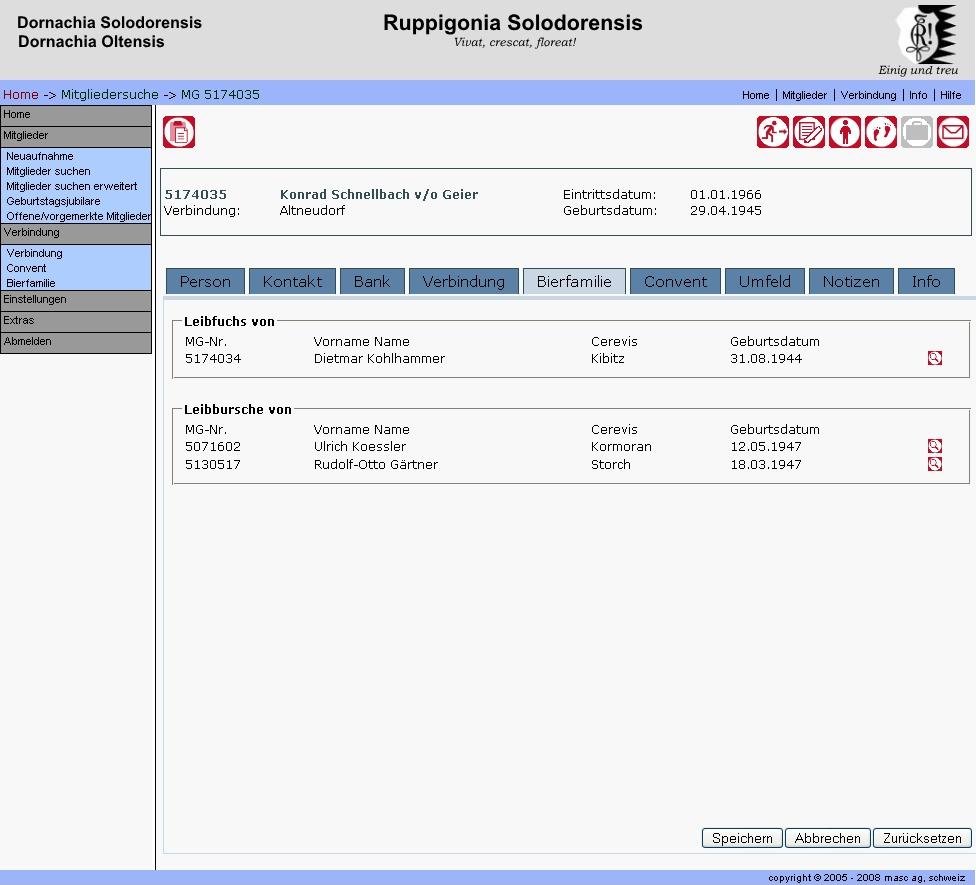Click the envelope mail icon
Viewport: 976px width, 885px height.
tap(952, 132)
